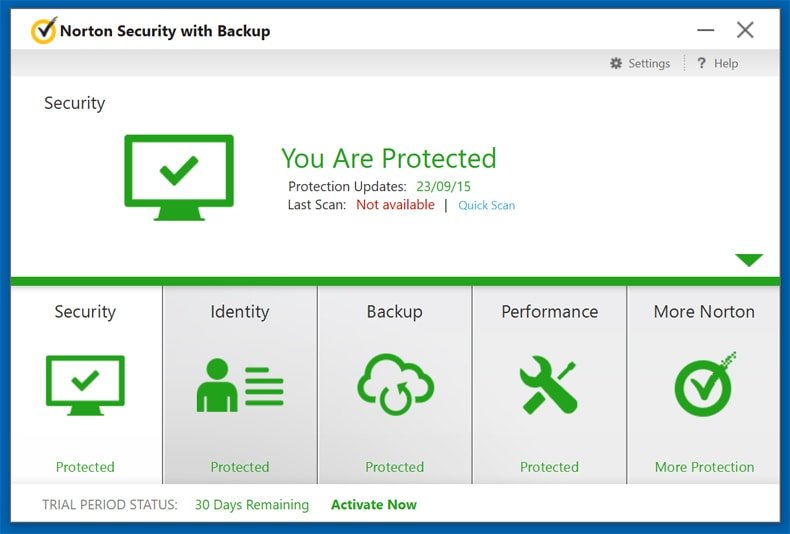The width and height of the screenshot is (790, 534).
Task: Open the More Norton tab label
Action: 704,312
